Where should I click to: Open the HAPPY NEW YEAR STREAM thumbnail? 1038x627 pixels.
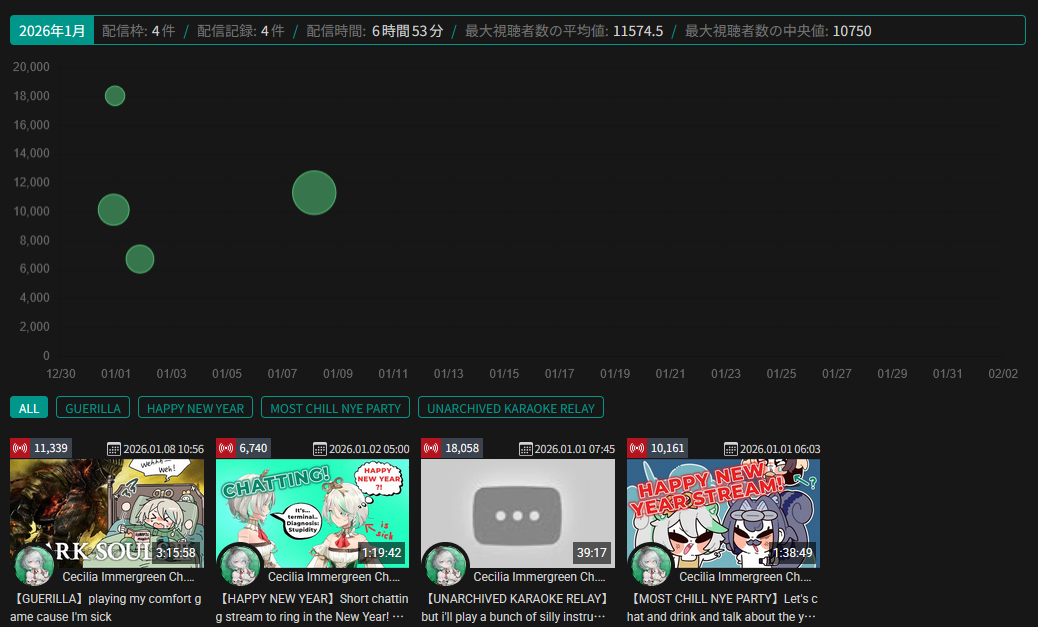pos(724,513)
